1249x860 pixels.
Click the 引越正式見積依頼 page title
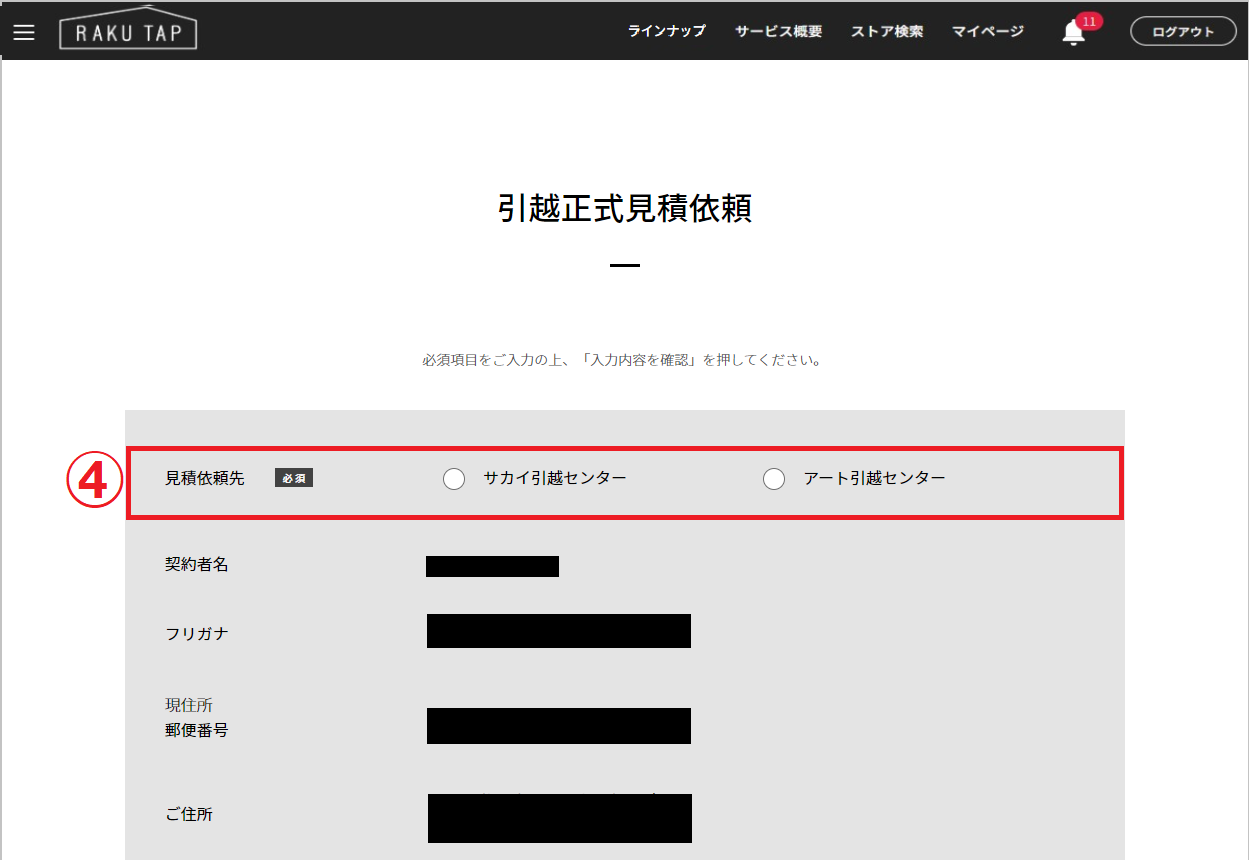625,208
